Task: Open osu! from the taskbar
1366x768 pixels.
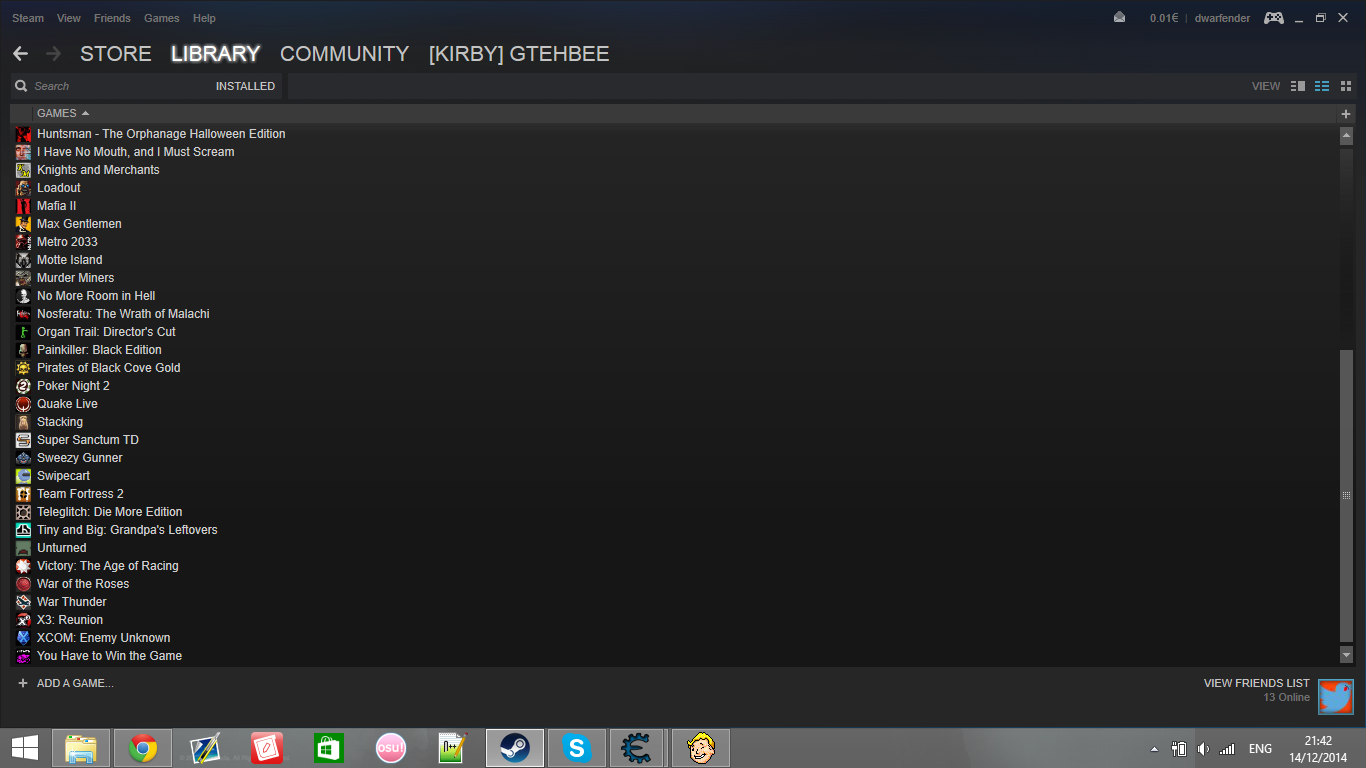Action: (x=390, y=748)
